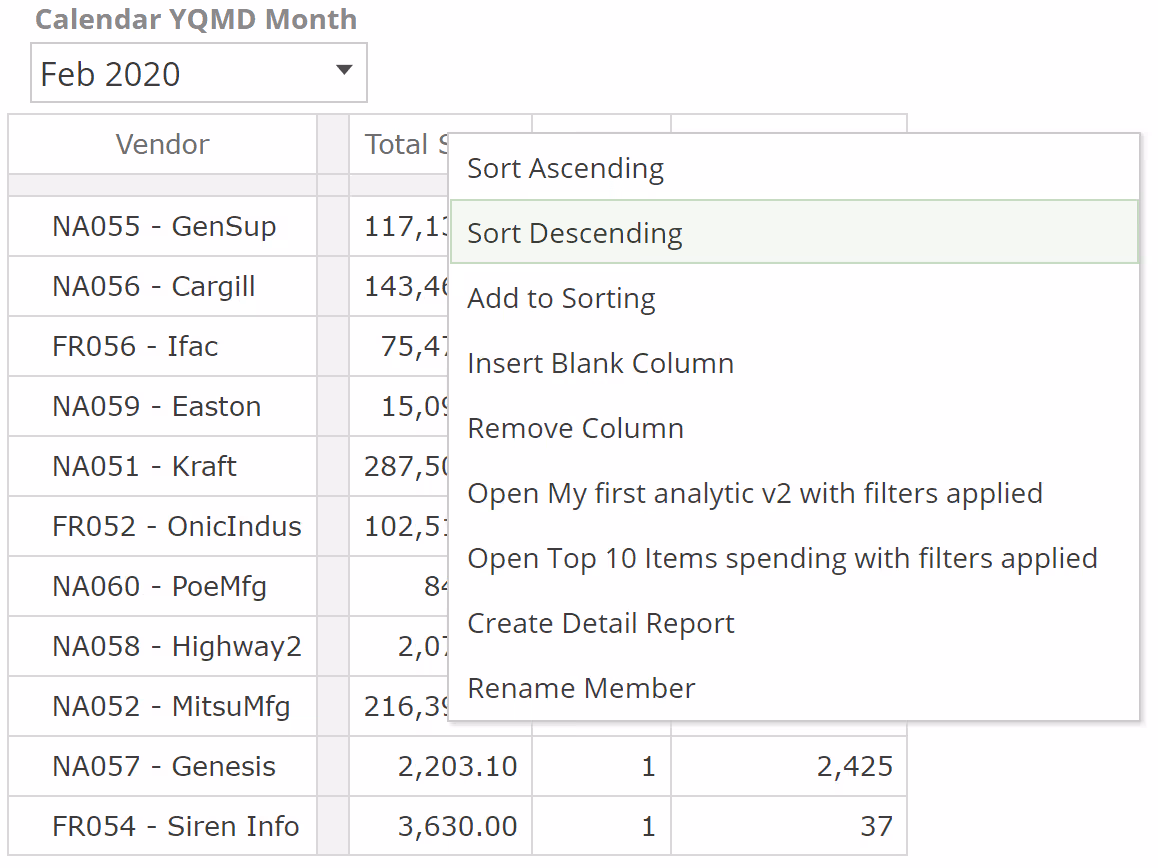The image size is (1158, 868).
Task: Click the NA057 - Genesis vendor cell
Action: (x=163, y=767)
